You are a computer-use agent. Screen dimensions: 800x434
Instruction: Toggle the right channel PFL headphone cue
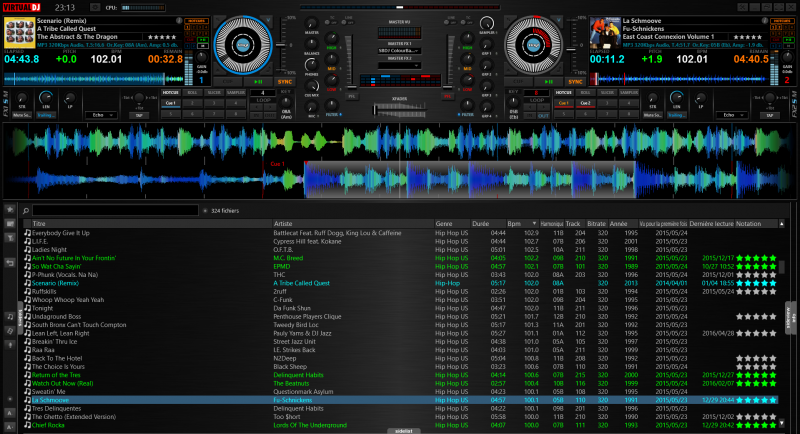click(x=447, y=96)
